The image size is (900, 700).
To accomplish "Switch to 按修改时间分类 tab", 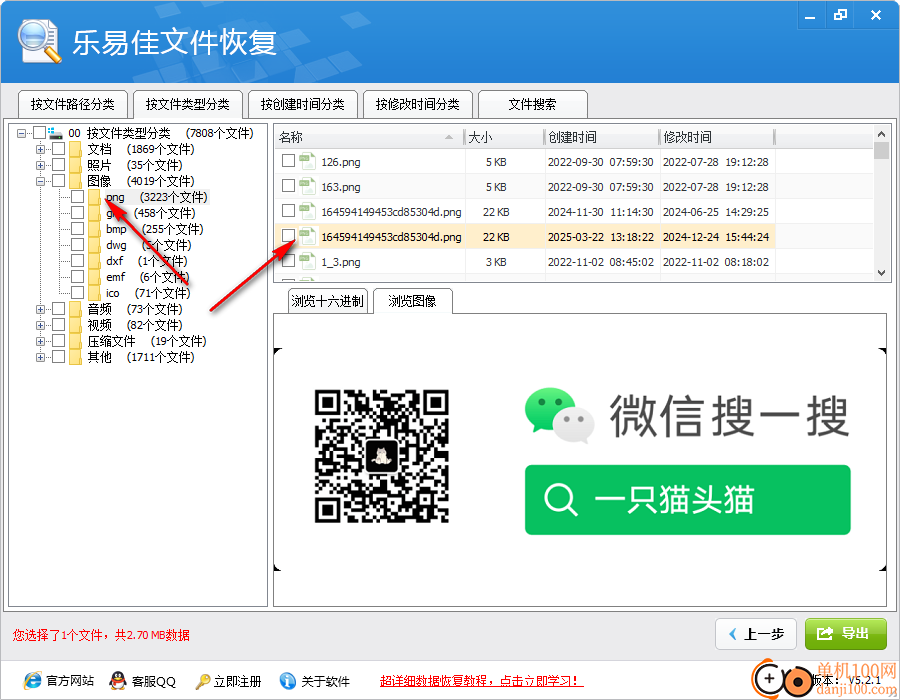I will (x=417, y=104).
